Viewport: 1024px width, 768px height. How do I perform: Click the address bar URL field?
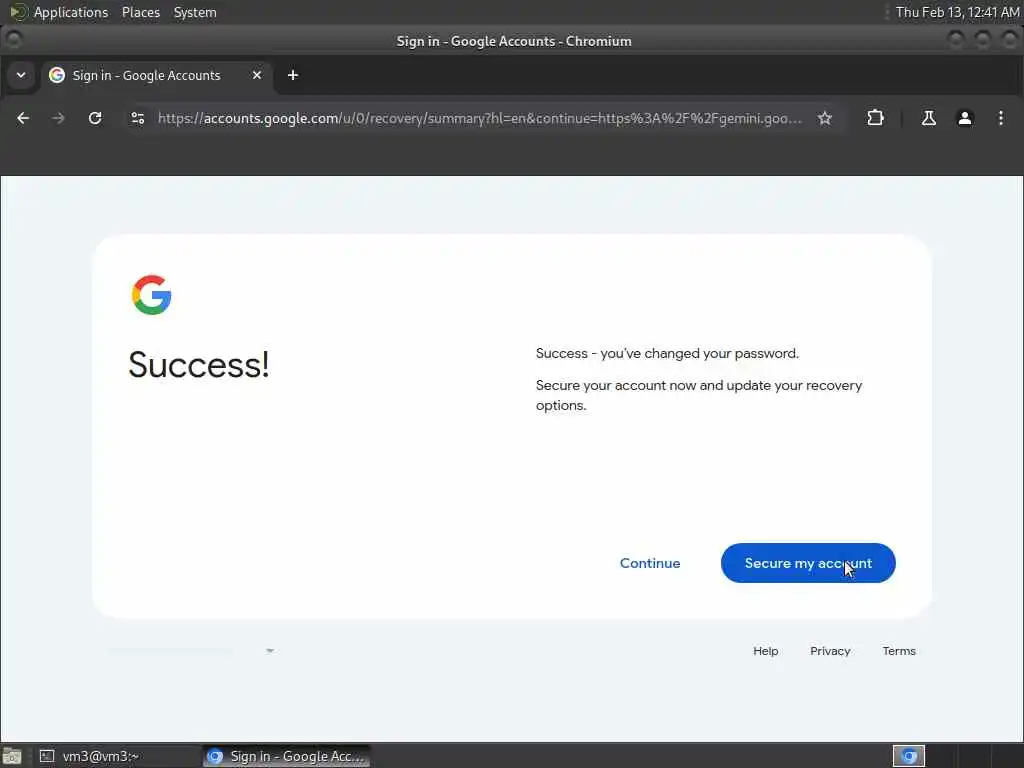point(480,118)
